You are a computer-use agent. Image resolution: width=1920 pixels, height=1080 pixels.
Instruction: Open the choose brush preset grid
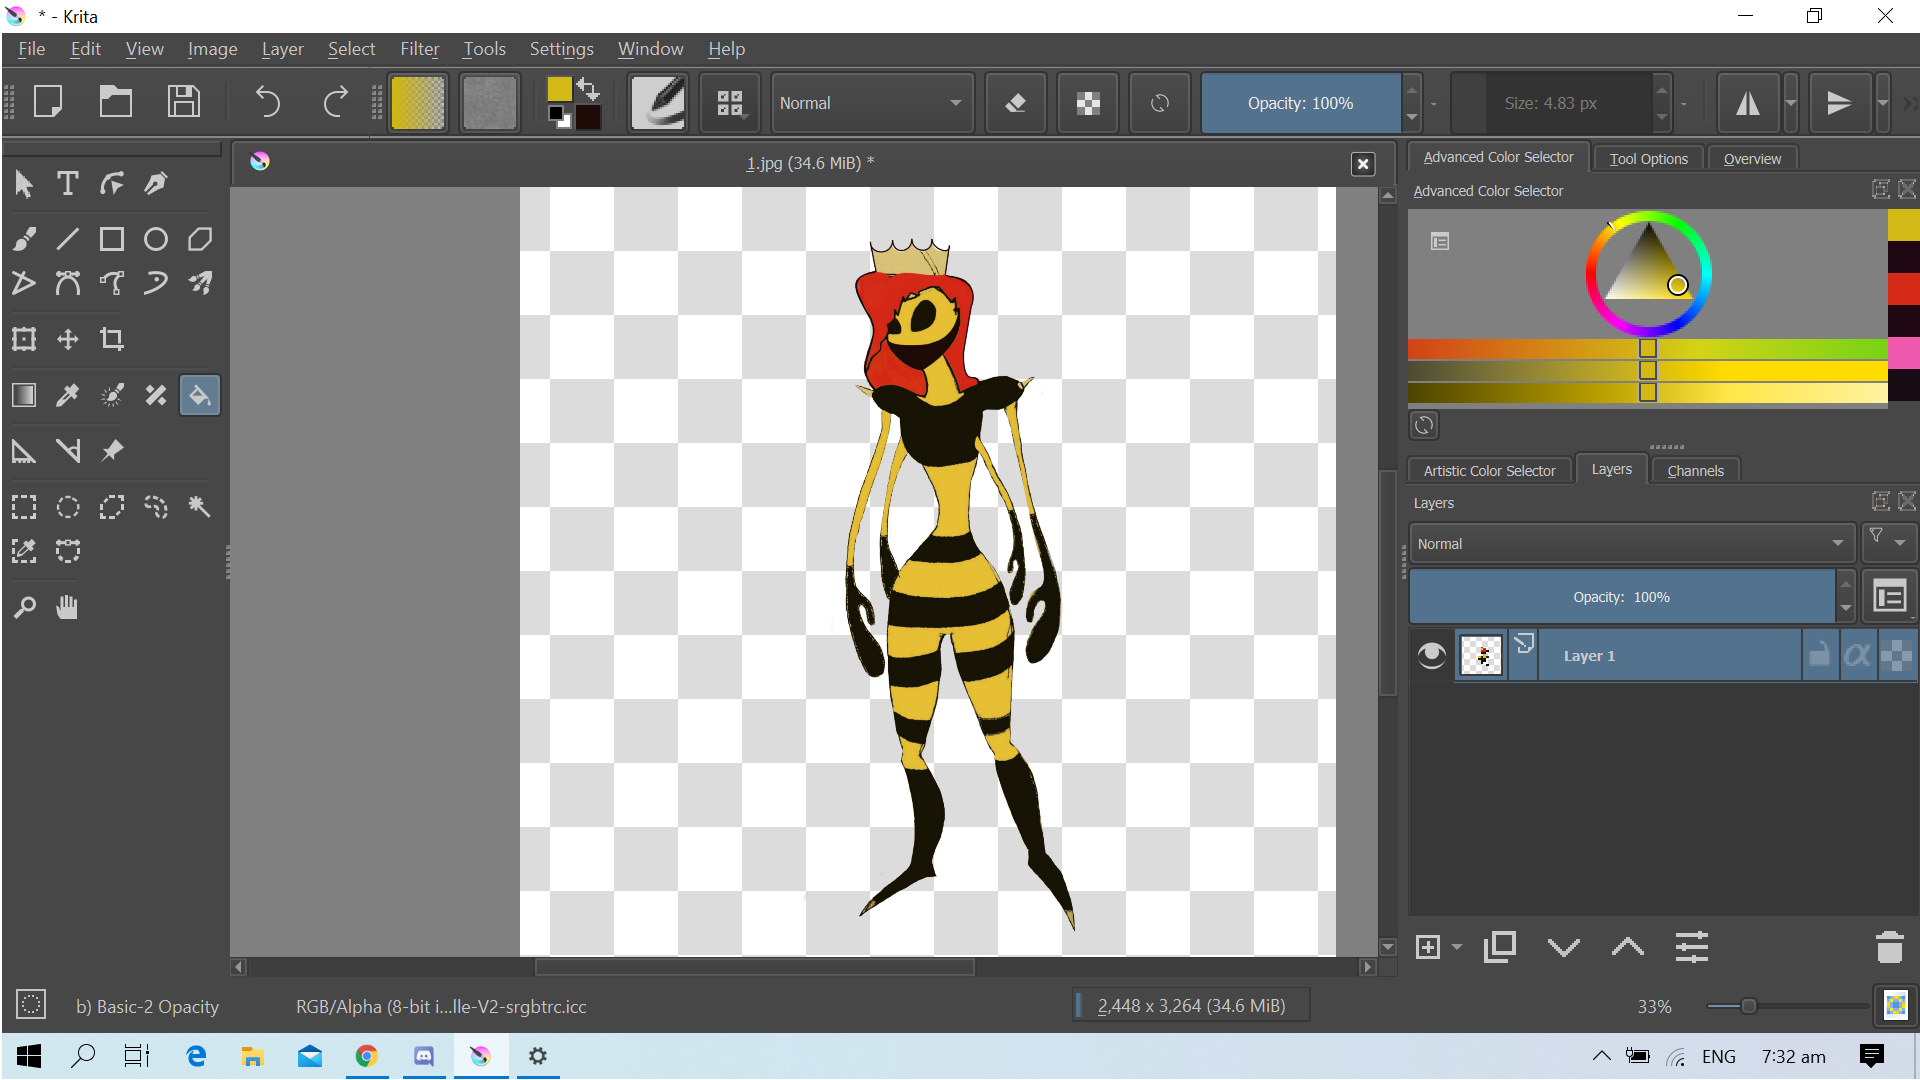tap(731, 103)
